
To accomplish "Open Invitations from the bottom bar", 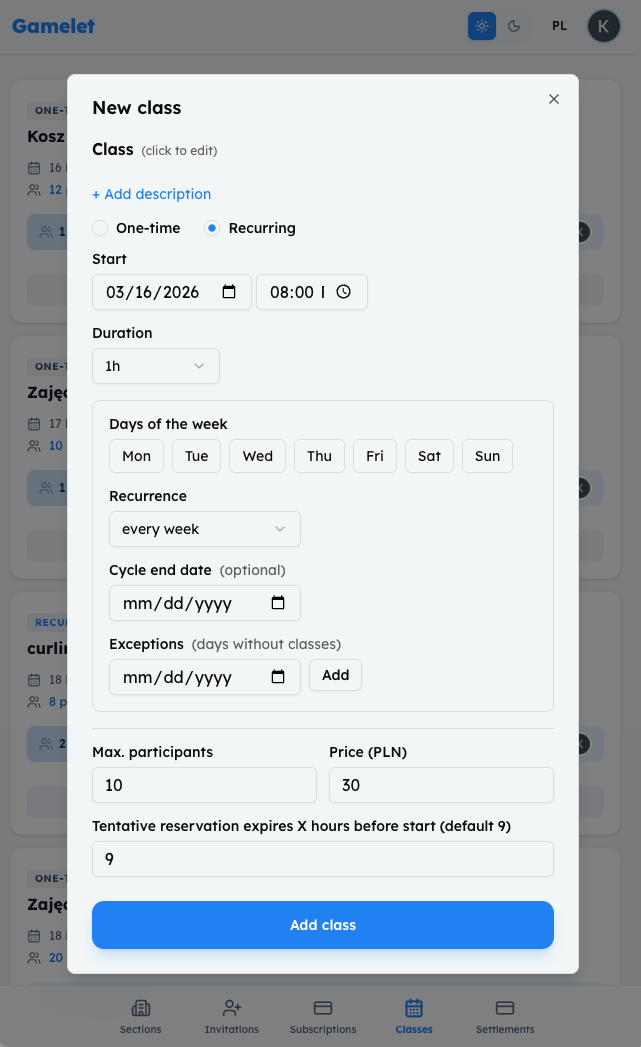I will tap(231, 1014).
